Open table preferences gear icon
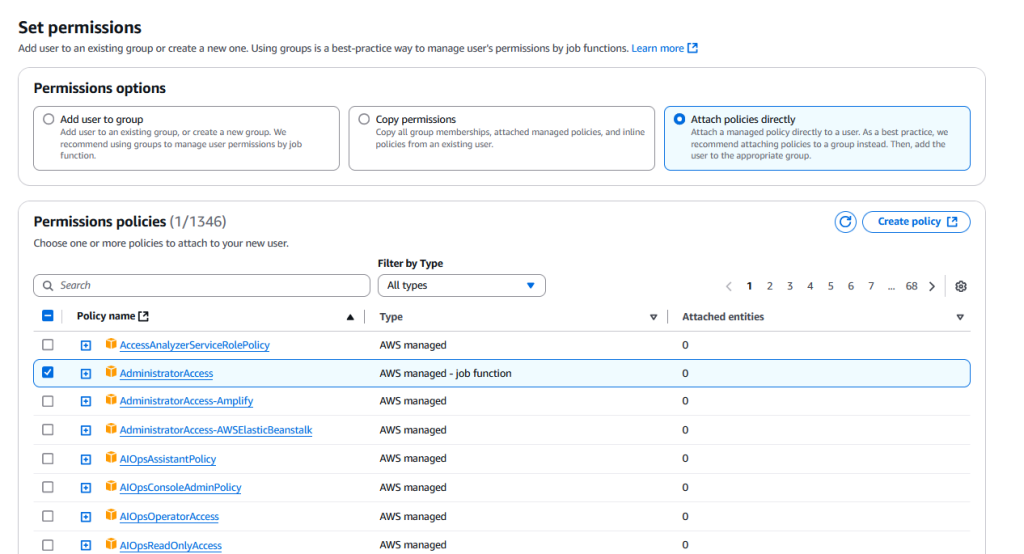Screen dimensions: 1024x554 click(x=961, y=286)
